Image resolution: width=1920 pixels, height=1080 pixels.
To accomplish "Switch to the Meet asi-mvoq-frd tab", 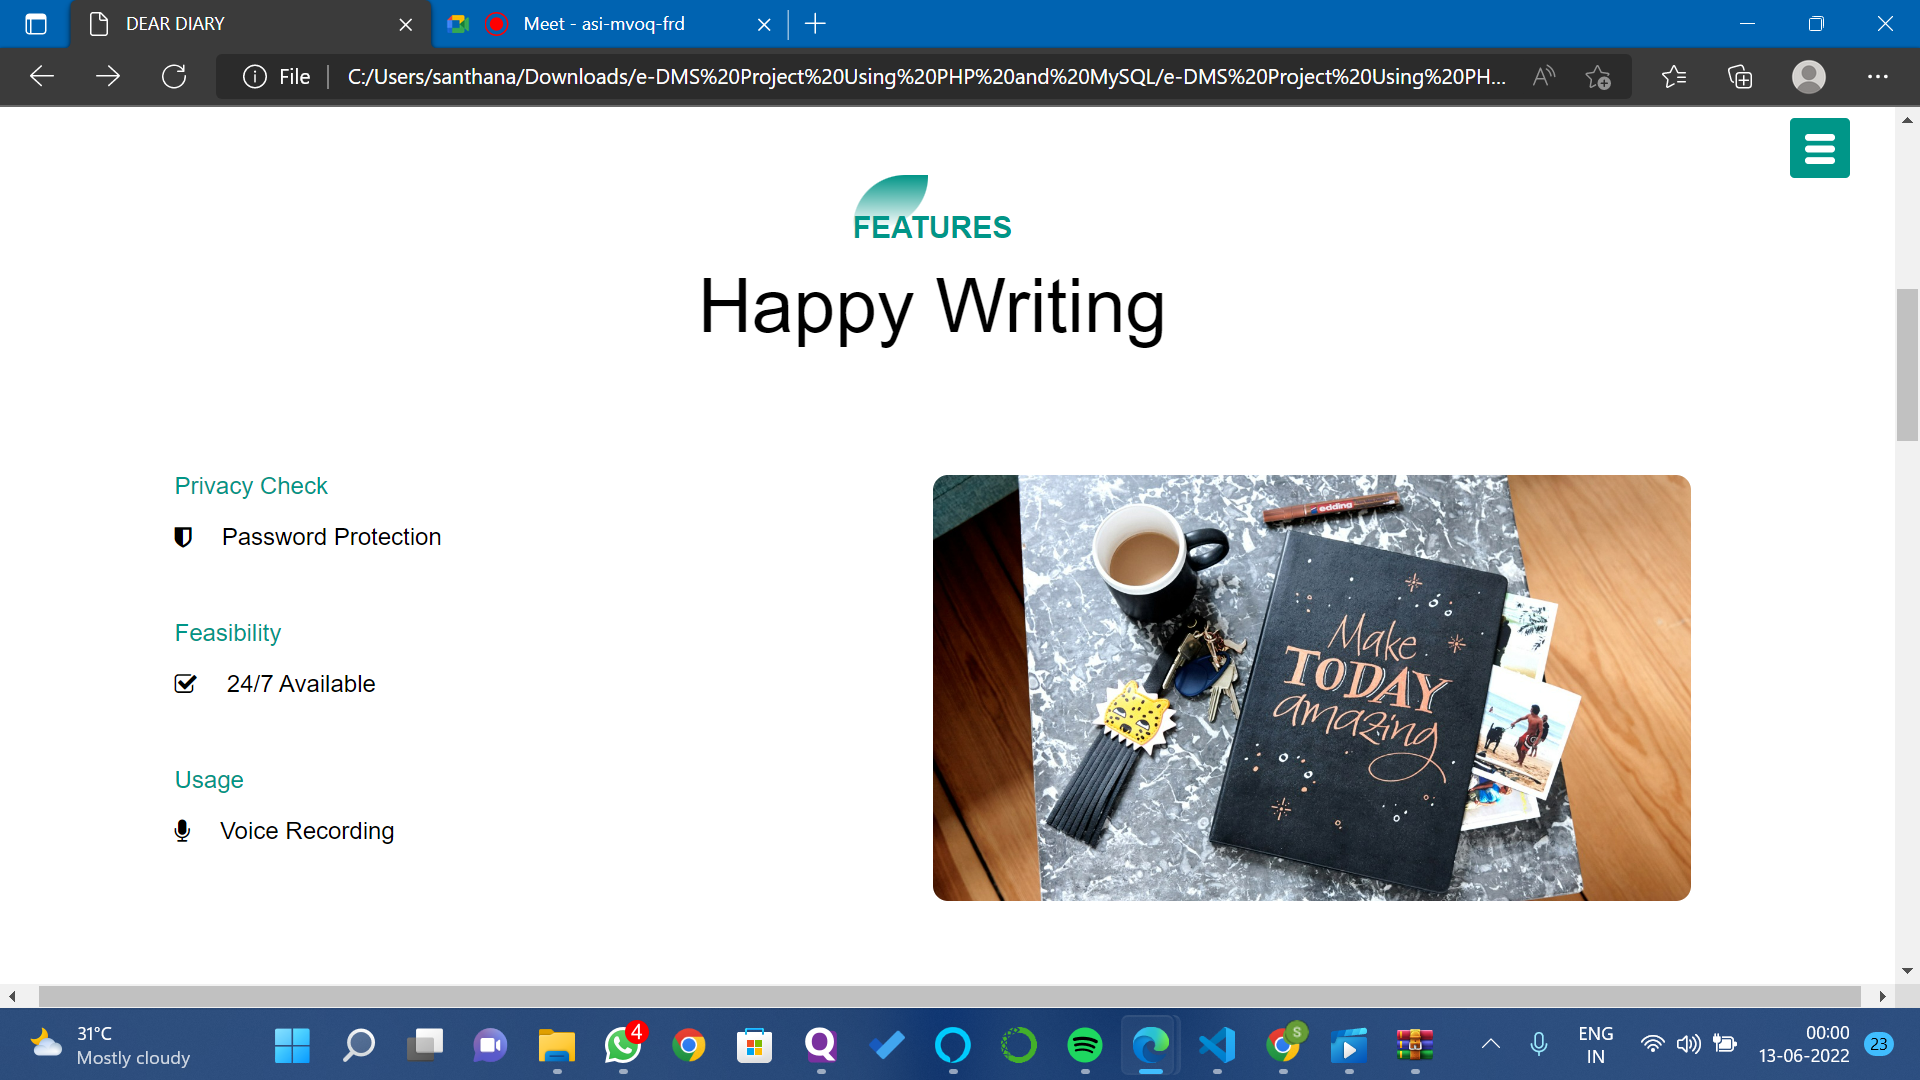I will [603, 24].
